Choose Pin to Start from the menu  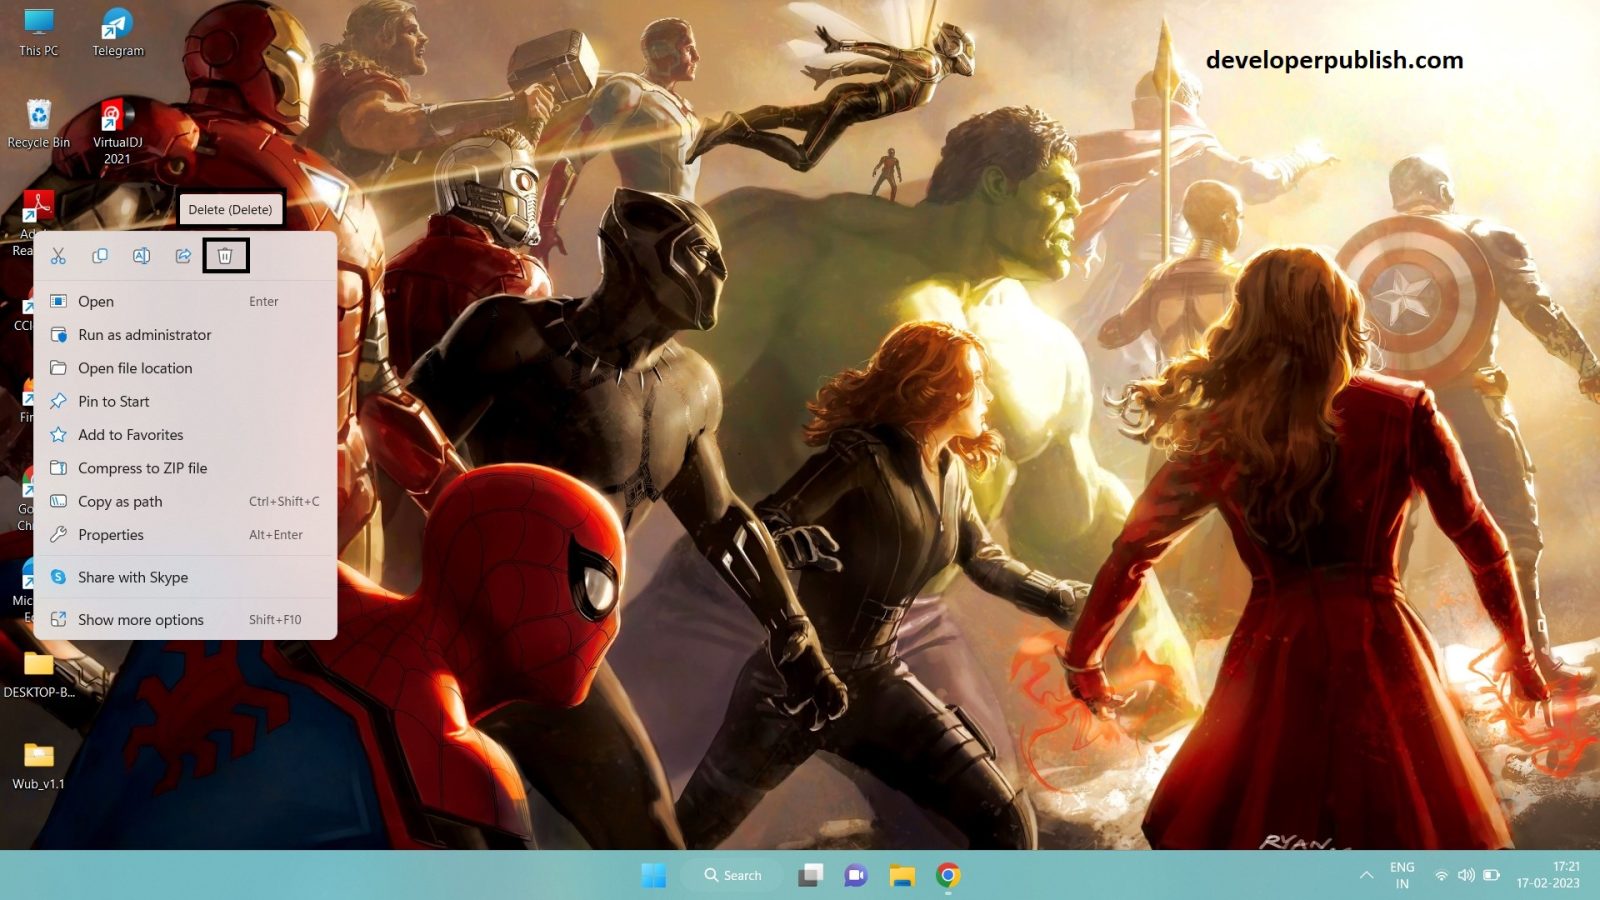pyautogui.click(x=113, y=401)
